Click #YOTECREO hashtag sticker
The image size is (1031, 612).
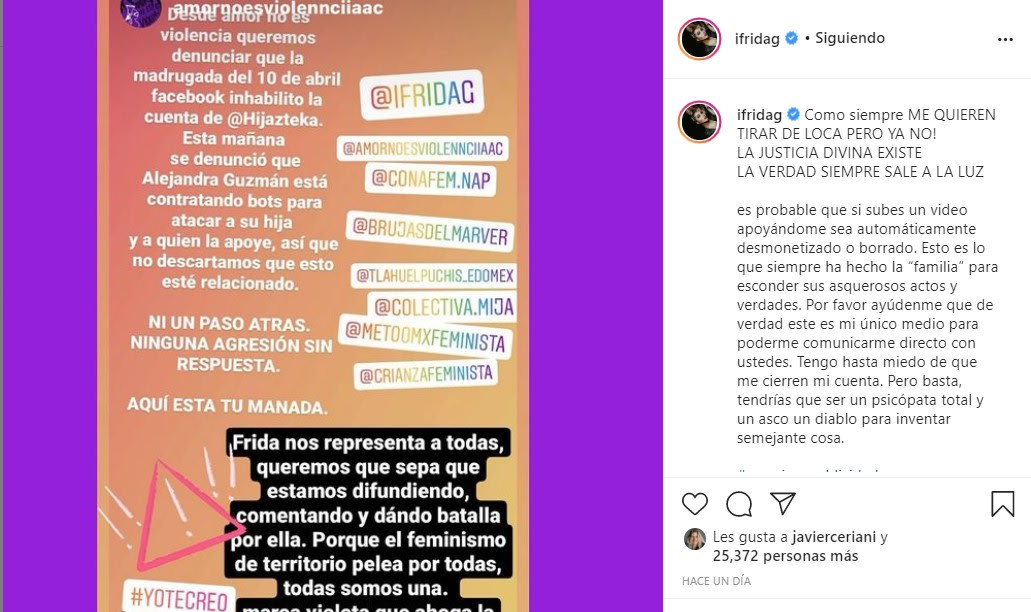(178, 598)
